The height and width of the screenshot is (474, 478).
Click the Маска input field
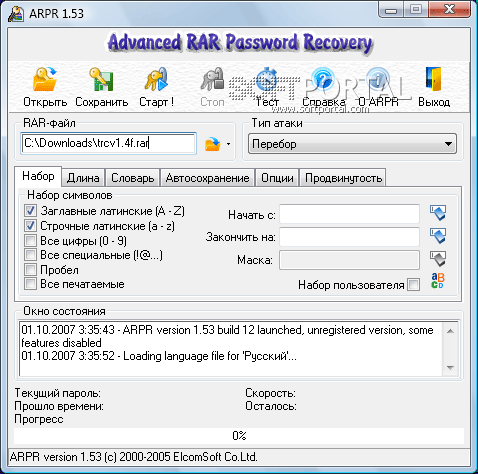(349, 260)
